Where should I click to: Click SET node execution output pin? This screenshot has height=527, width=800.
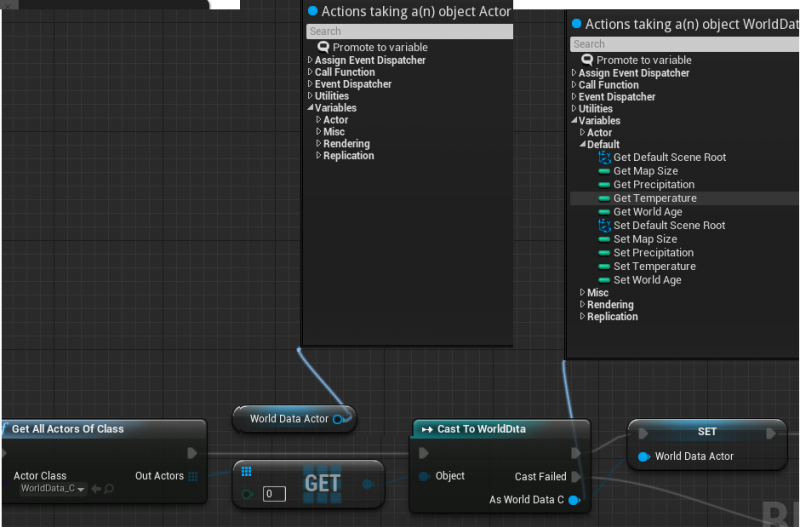click(x=771, y=433)
